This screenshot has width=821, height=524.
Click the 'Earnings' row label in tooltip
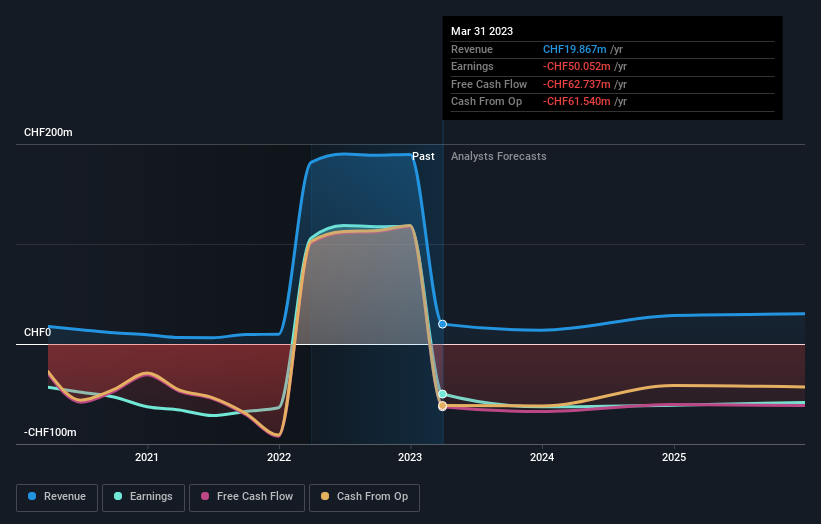(x=472, y=66)
